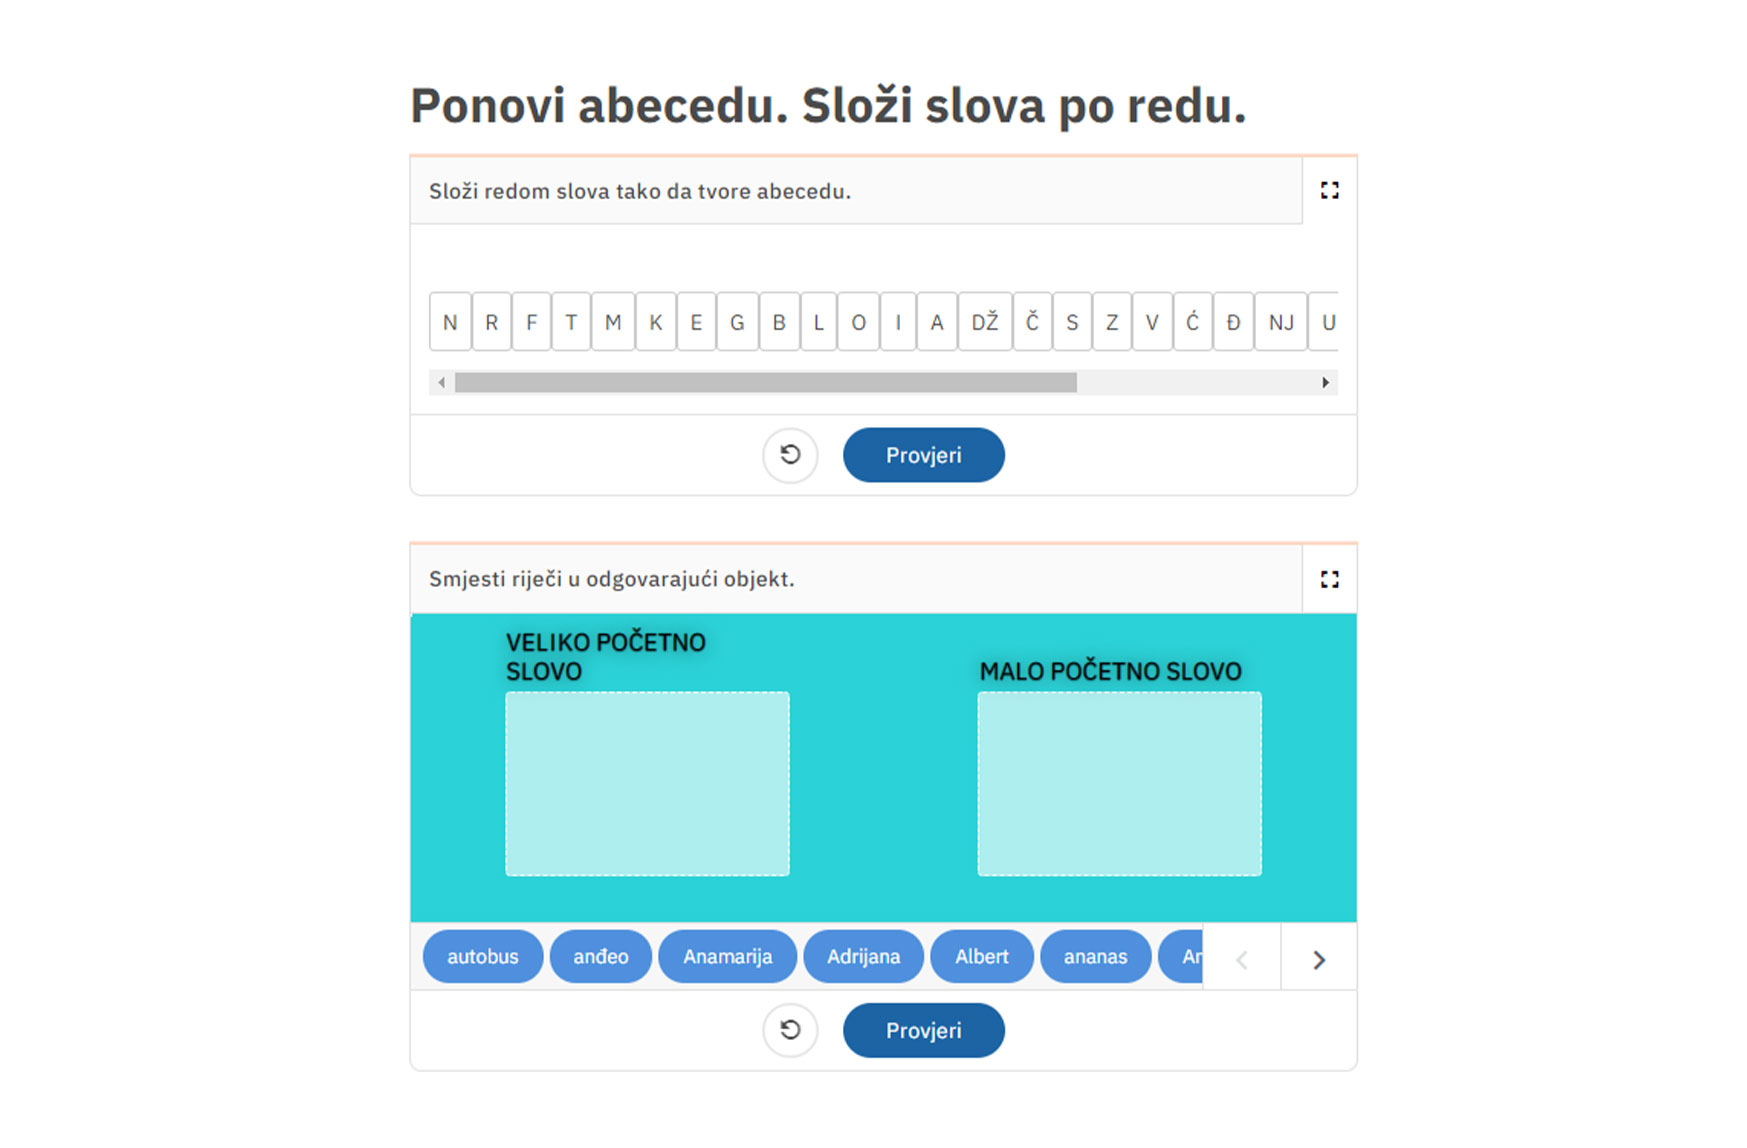Click right arrow of letter scrollbar

click(x=1325, y=382)
